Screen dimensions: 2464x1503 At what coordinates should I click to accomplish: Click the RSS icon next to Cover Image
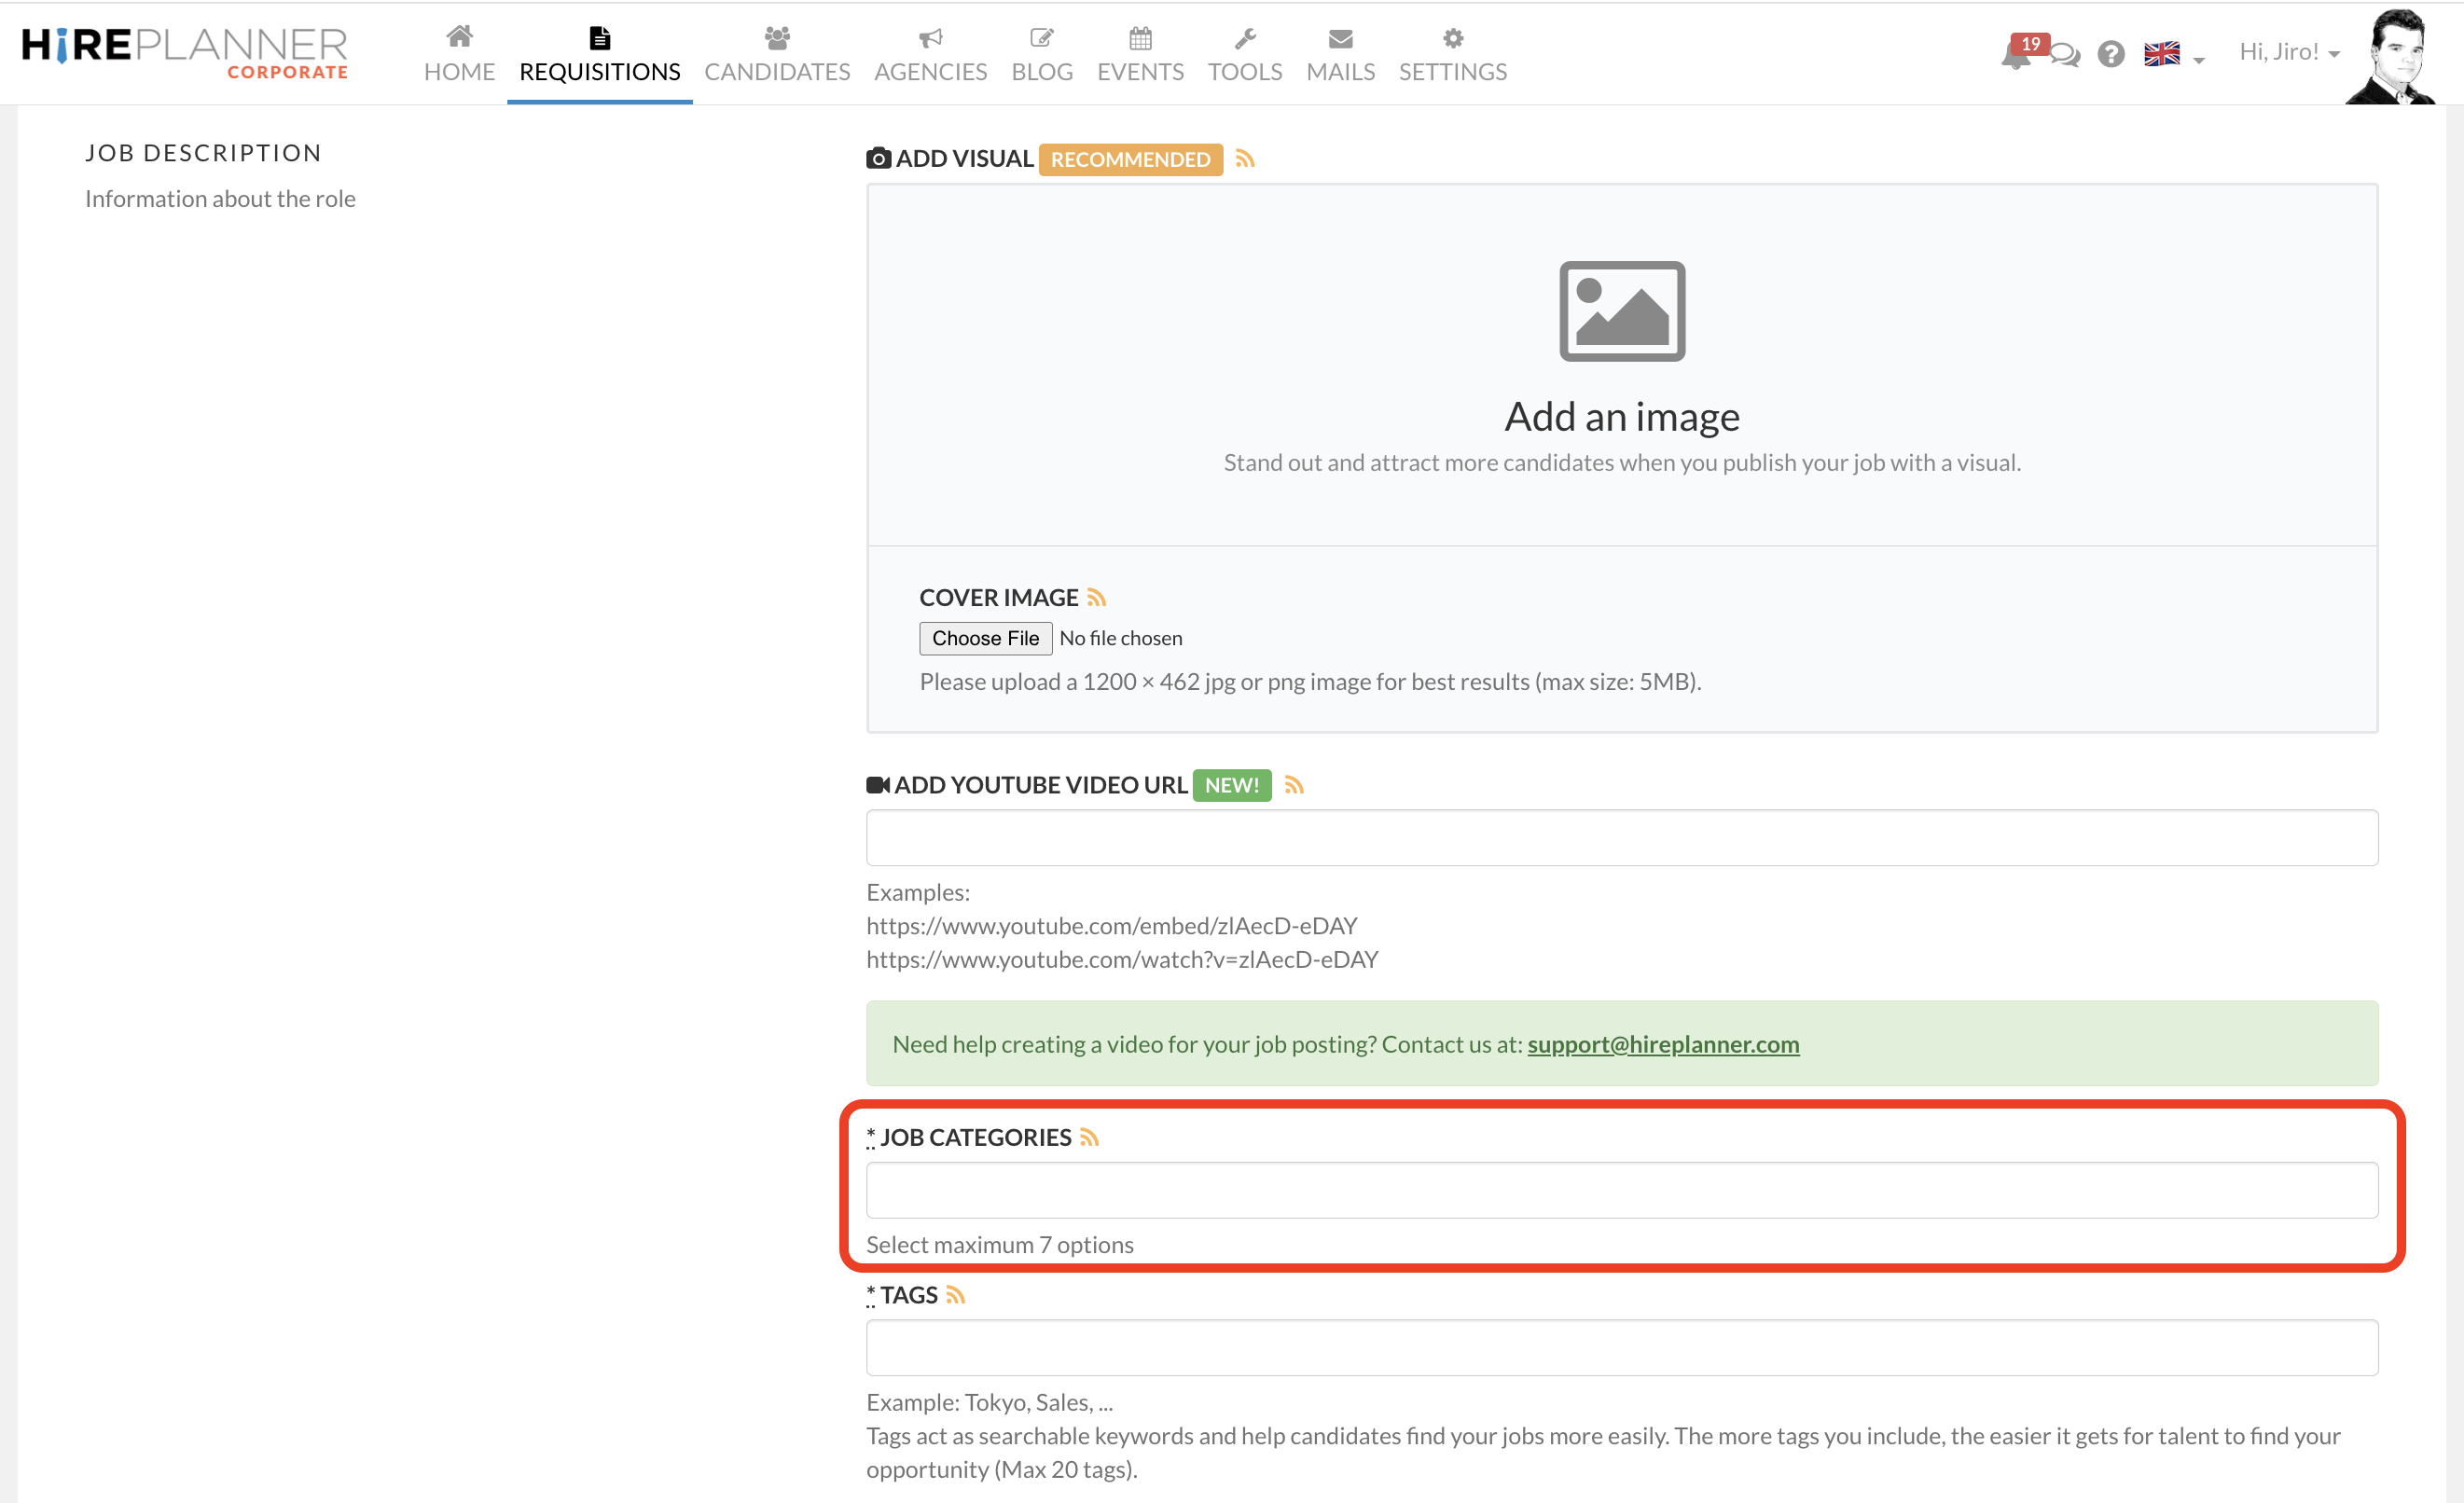click(x=1097, y=598)
